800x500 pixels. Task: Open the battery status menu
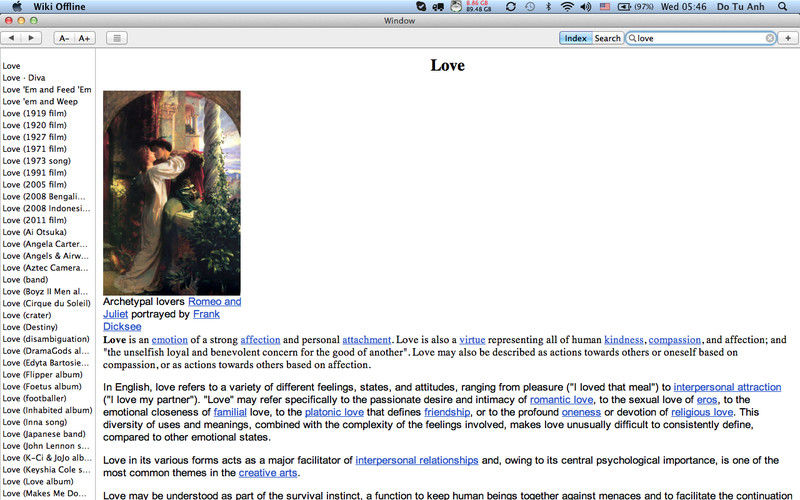(636, 7)
